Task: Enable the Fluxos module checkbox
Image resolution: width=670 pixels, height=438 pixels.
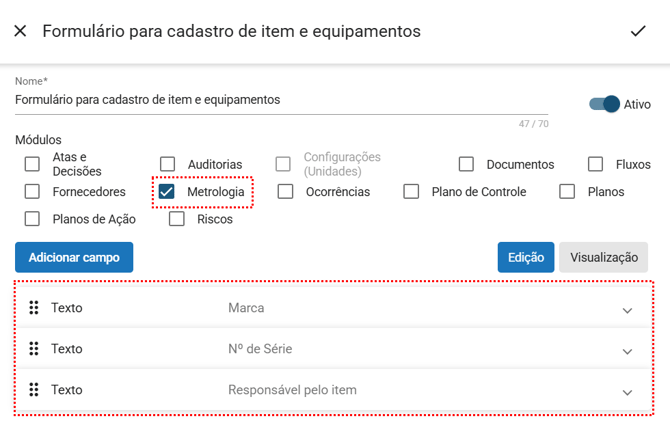Action: 595,164
